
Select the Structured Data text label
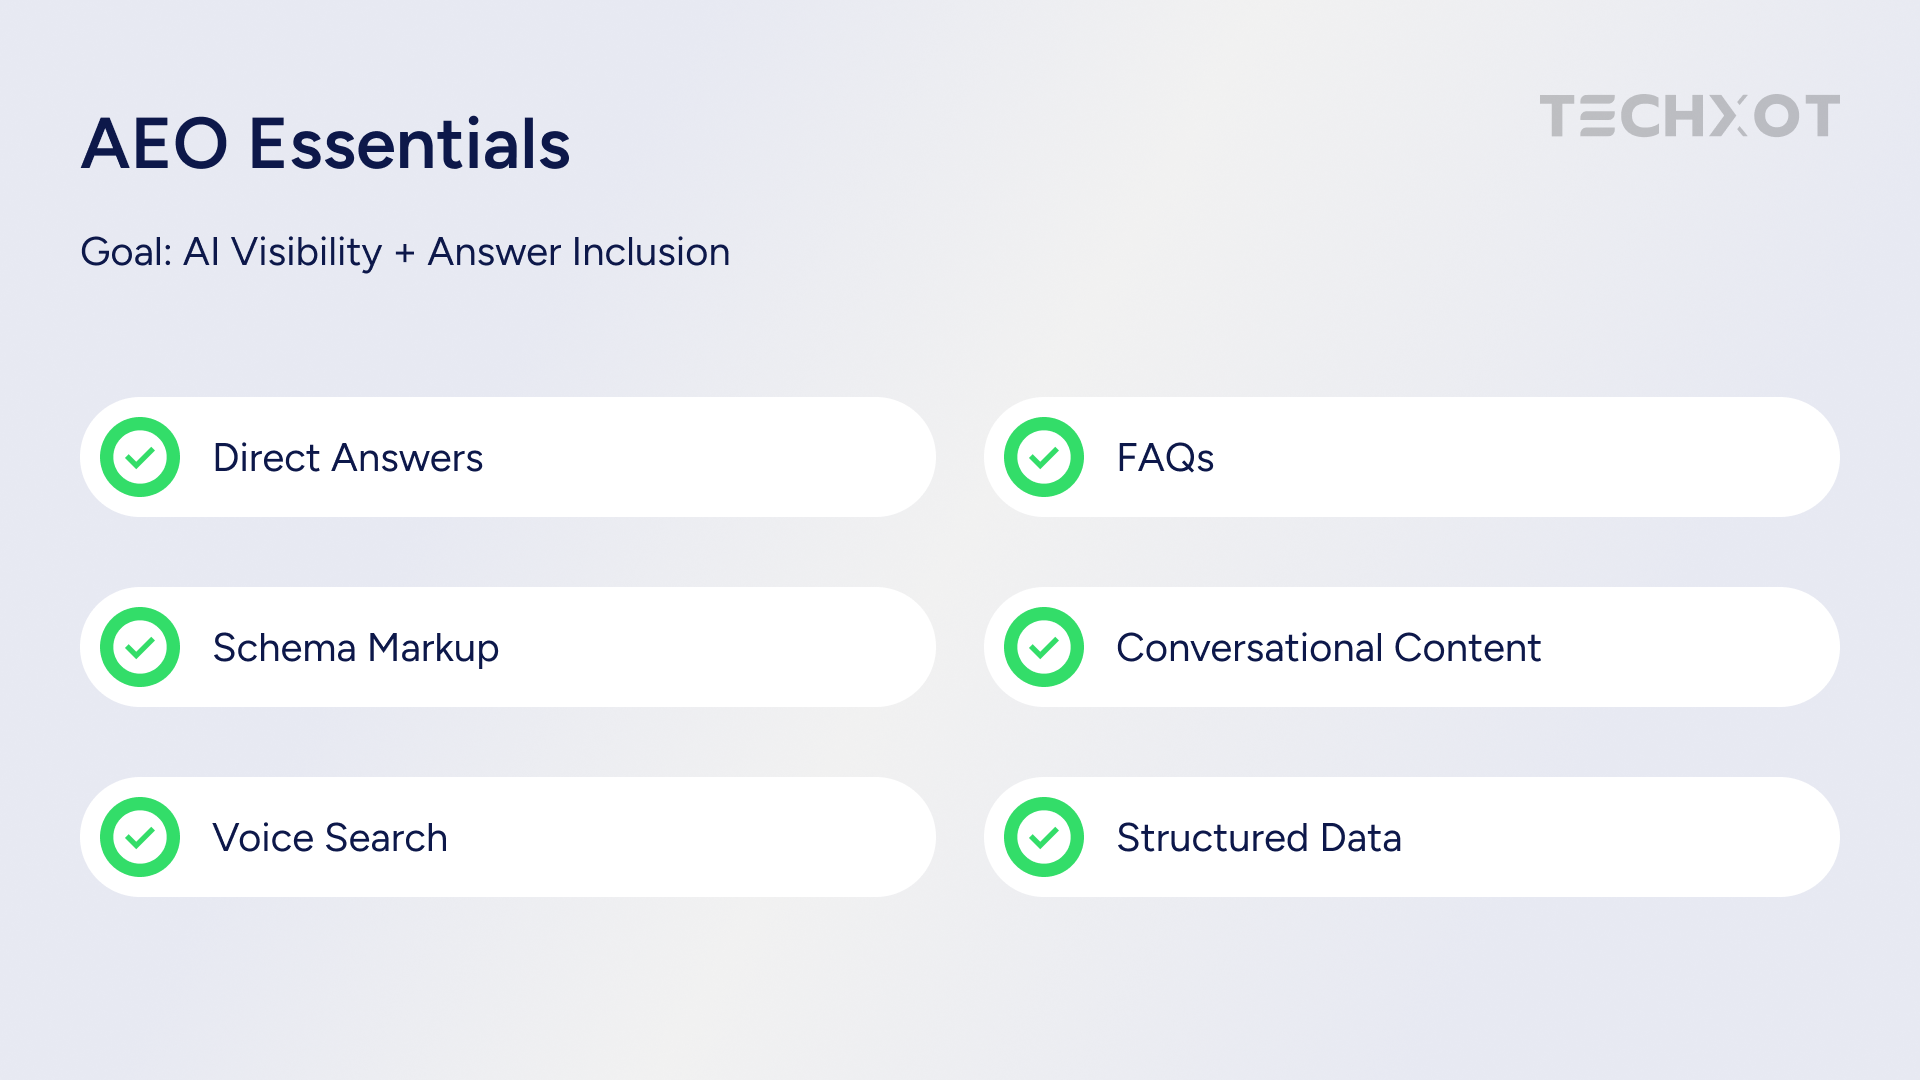[x=1259, y=838]
